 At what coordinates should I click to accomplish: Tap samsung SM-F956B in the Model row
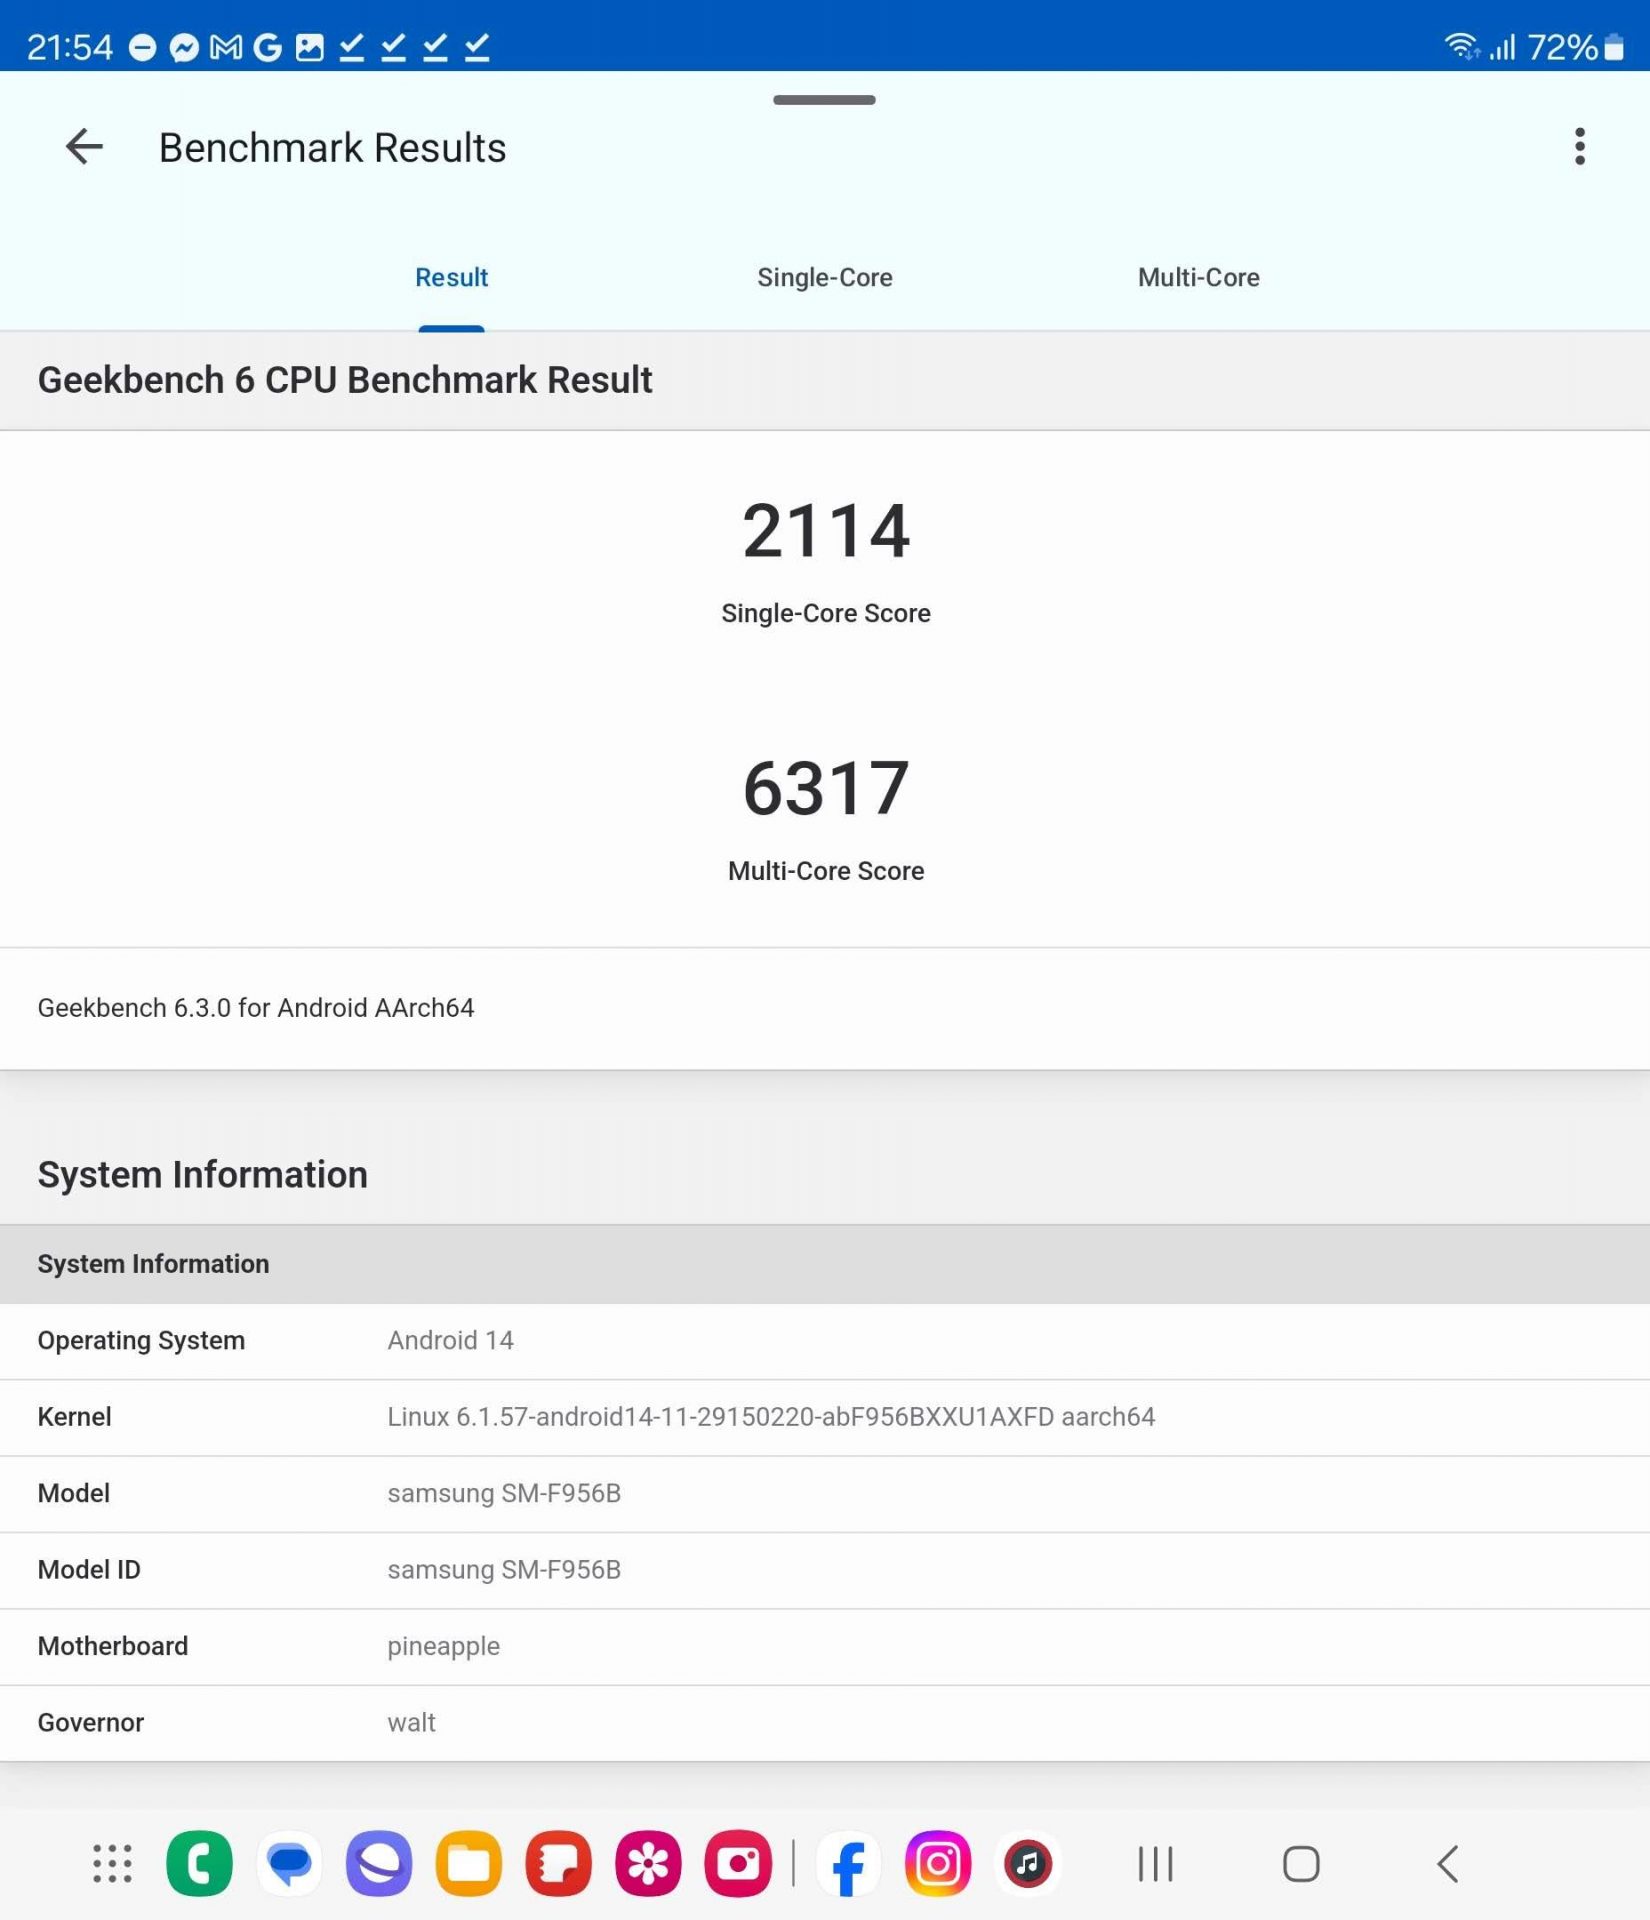coord(504,1493)
